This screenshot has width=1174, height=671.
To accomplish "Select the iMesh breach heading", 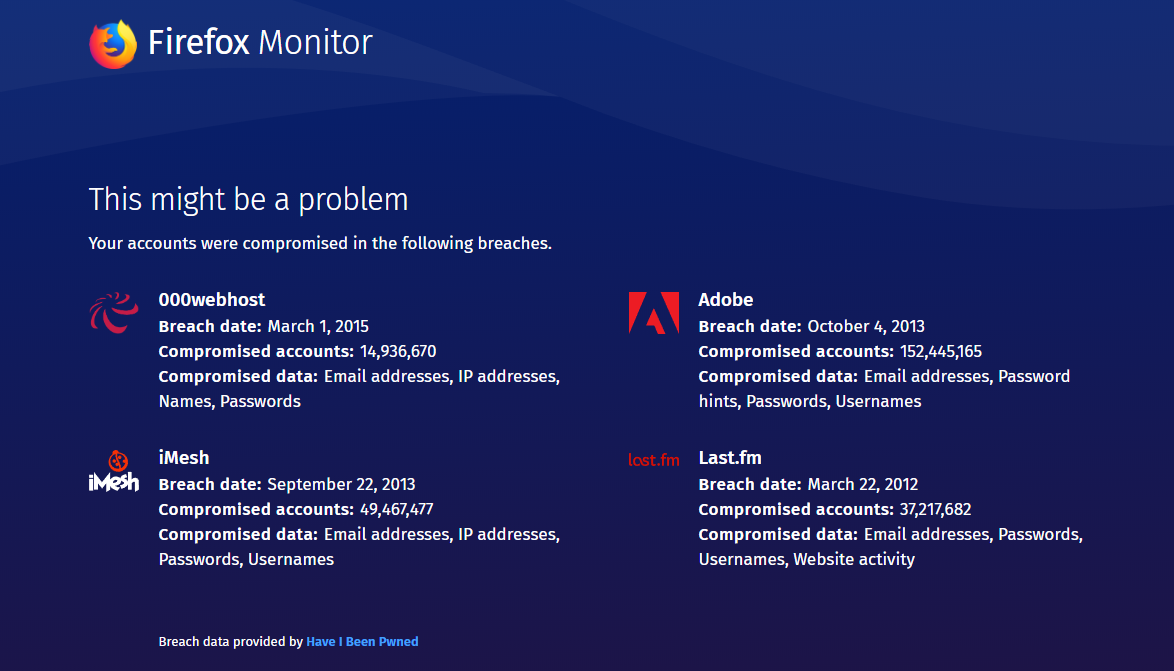I will (x=184, y=458).
